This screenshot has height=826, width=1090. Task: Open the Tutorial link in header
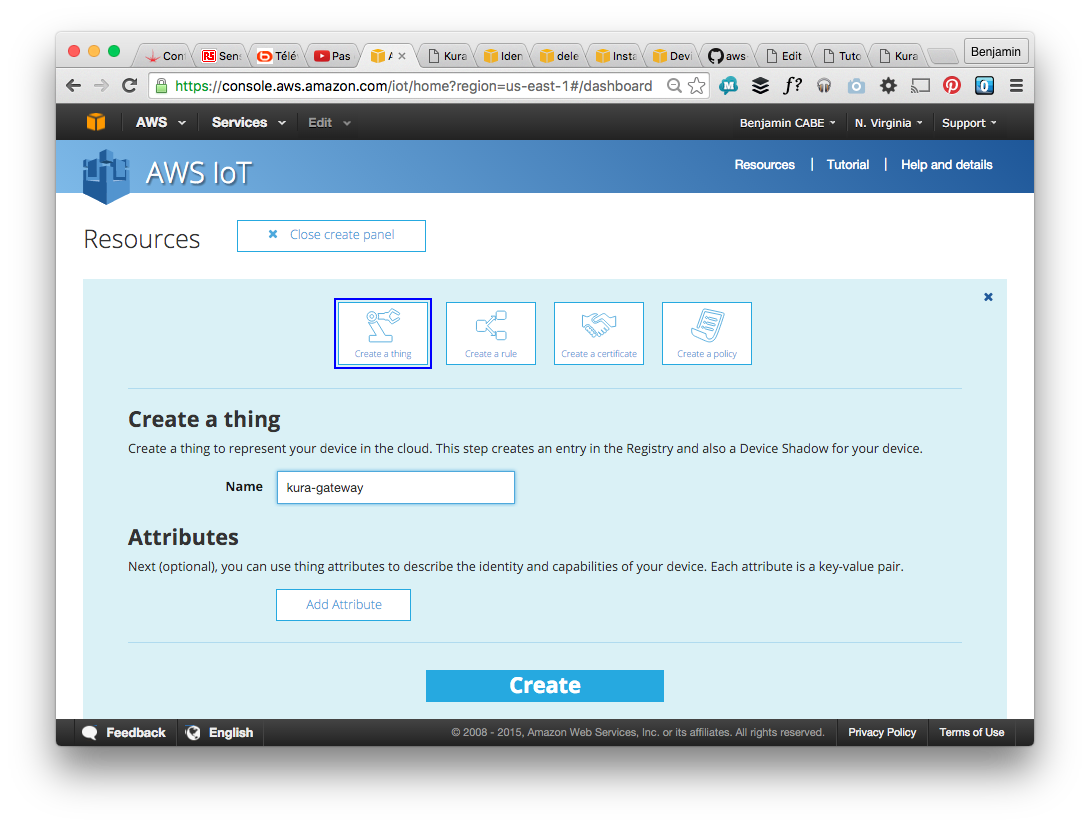[848, 165]
